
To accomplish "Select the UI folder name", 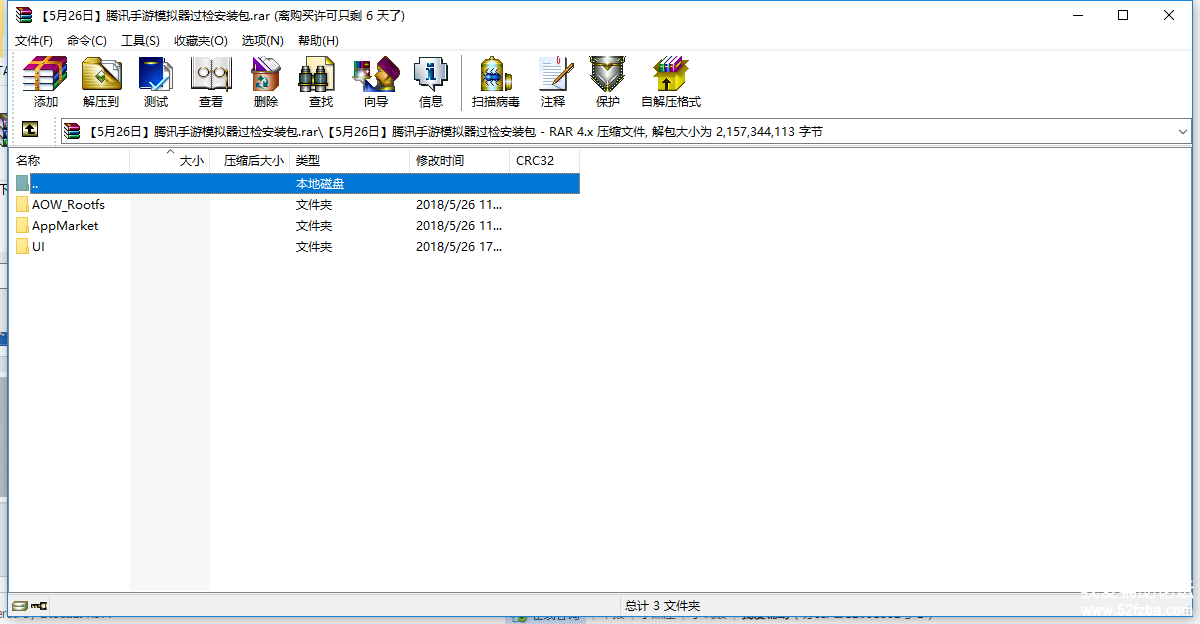I will (x=38, y=247).
